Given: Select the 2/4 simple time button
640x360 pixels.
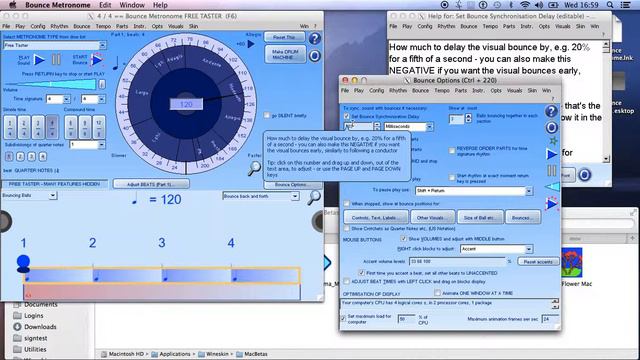Looking at the screenshot, I should click(24, 127).
